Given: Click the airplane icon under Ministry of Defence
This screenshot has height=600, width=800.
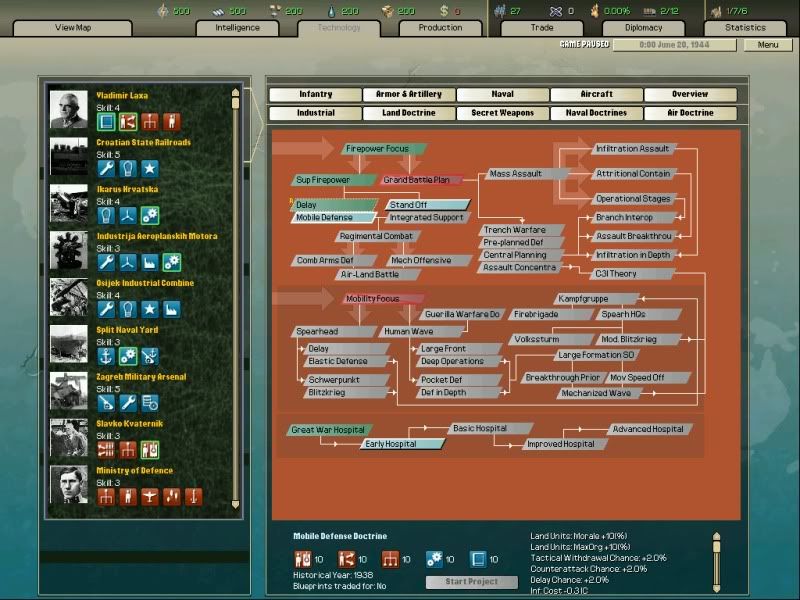Looking at the screenshot, I should point(150,497).
